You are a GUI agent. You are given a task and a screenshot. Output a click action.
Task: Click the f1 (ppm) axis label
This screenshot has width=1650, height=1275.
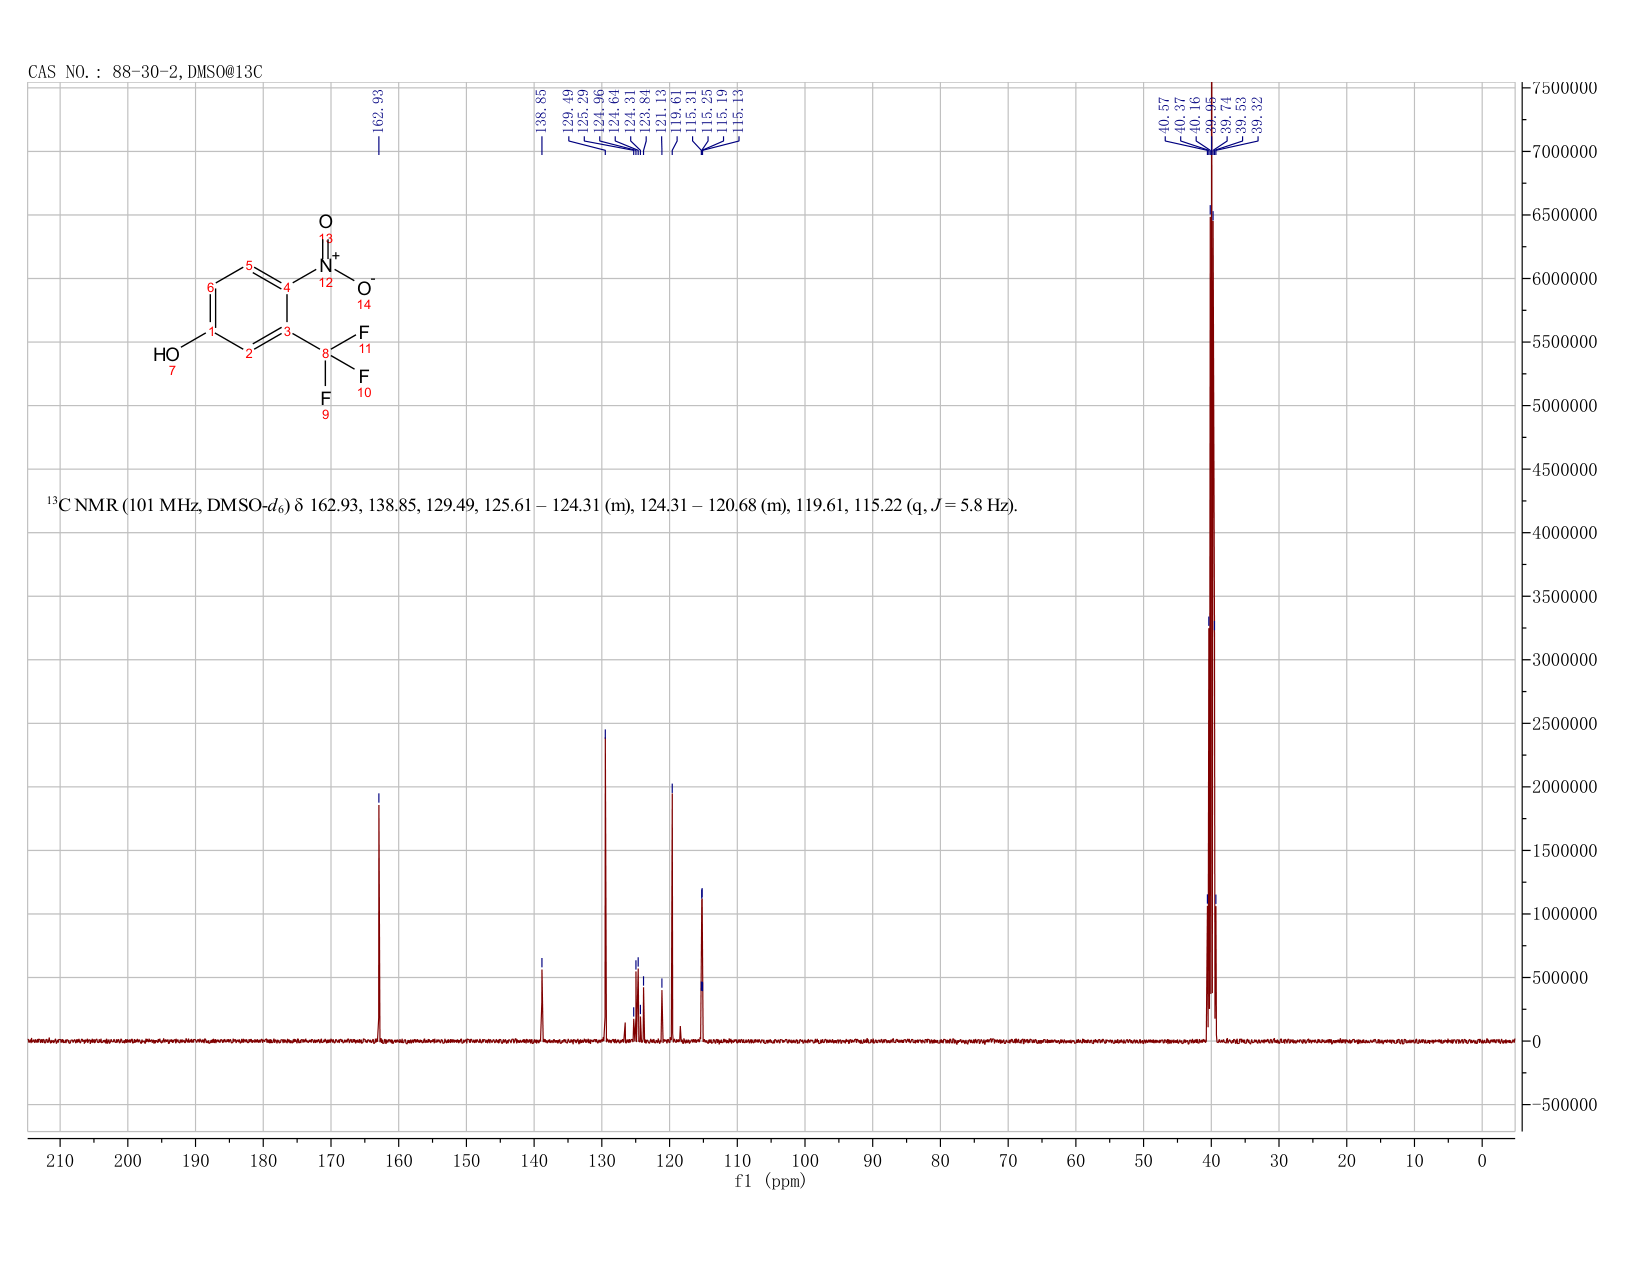770,1181
